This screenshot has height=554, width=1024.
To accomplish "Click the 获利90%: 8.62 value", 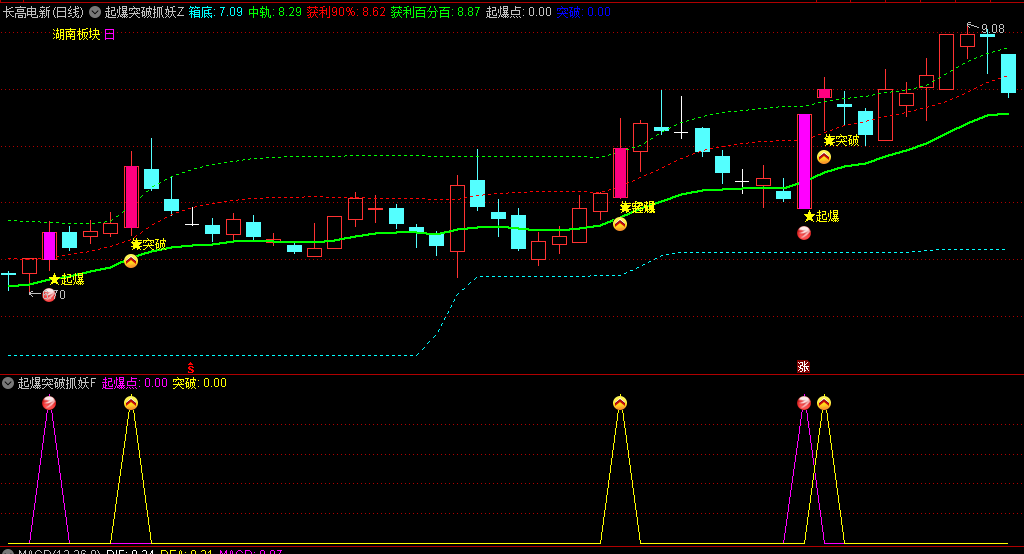I will pyautogui.click(x=346, y=12).
